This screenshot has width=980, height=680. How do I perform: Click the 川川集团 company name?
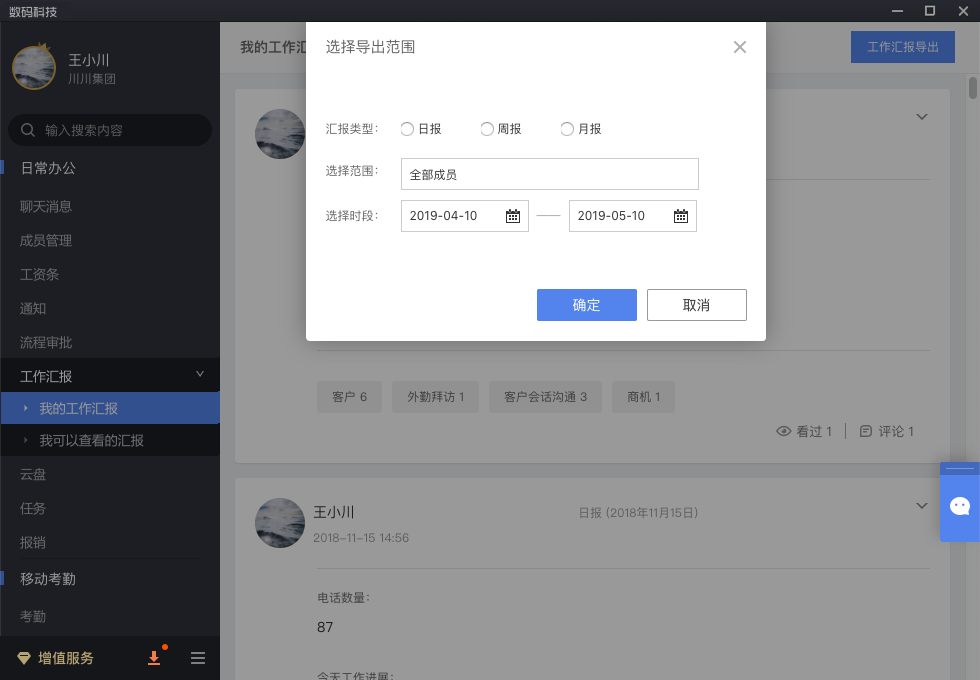click(x=91, y=79)
